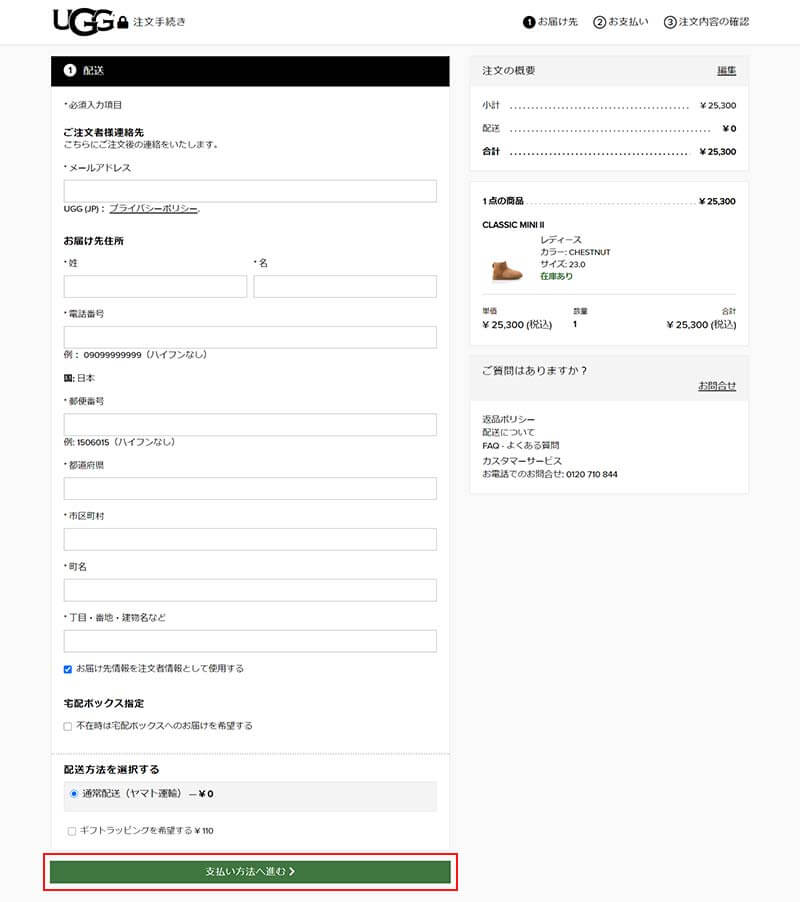The width and height of the screenshot is (800, 902).
Task: Click the Classic Mini II boot thumbnail
Action: pyautogui.click(x=507, y=270)
